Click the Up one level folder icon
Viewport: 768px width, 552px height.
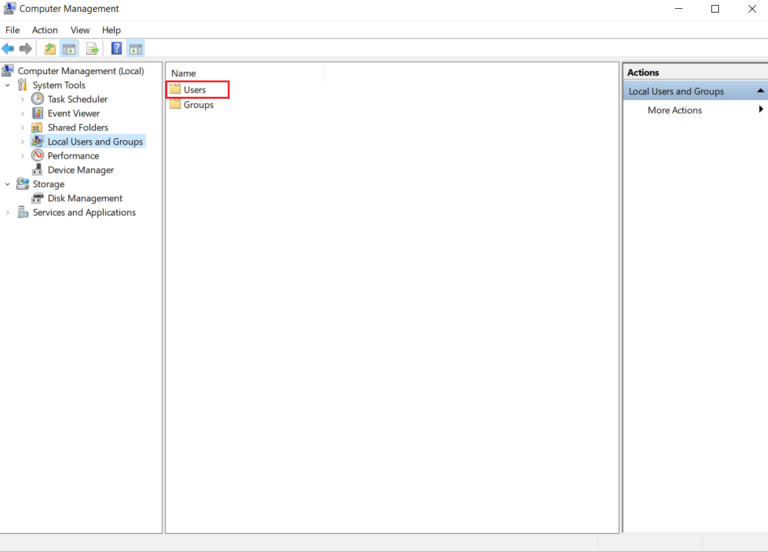pos(50,48)
